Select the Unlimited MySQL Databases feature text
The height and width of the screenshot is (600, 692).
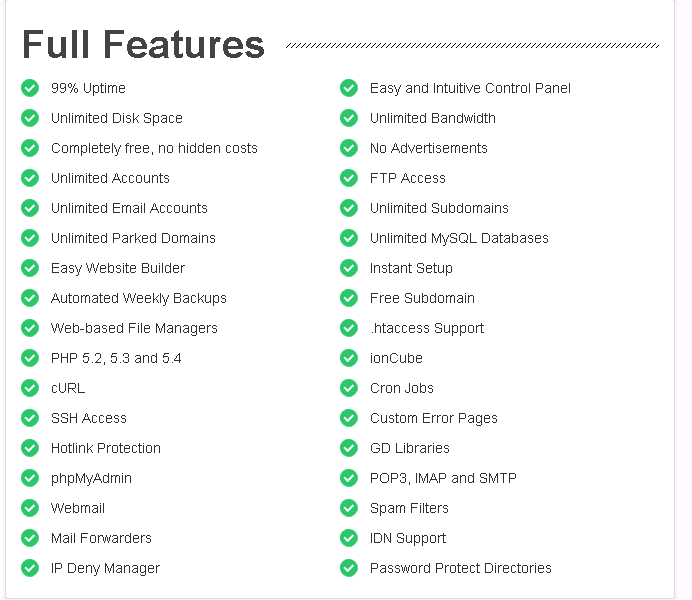[x=459, y=238]
